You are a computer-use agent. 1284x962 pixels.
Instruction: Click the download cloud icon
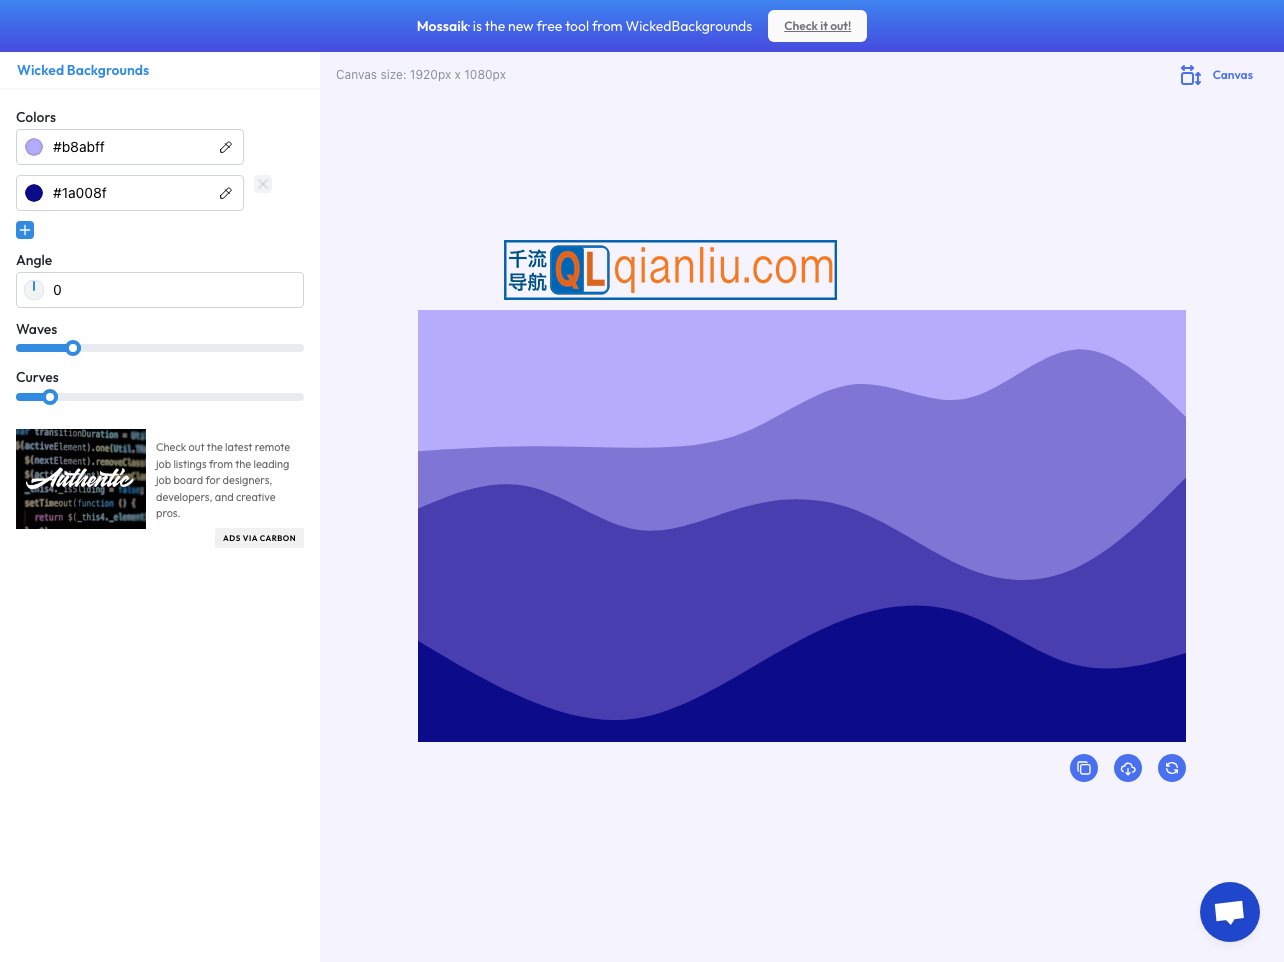pyautogui.click(x=1128, y=768)
